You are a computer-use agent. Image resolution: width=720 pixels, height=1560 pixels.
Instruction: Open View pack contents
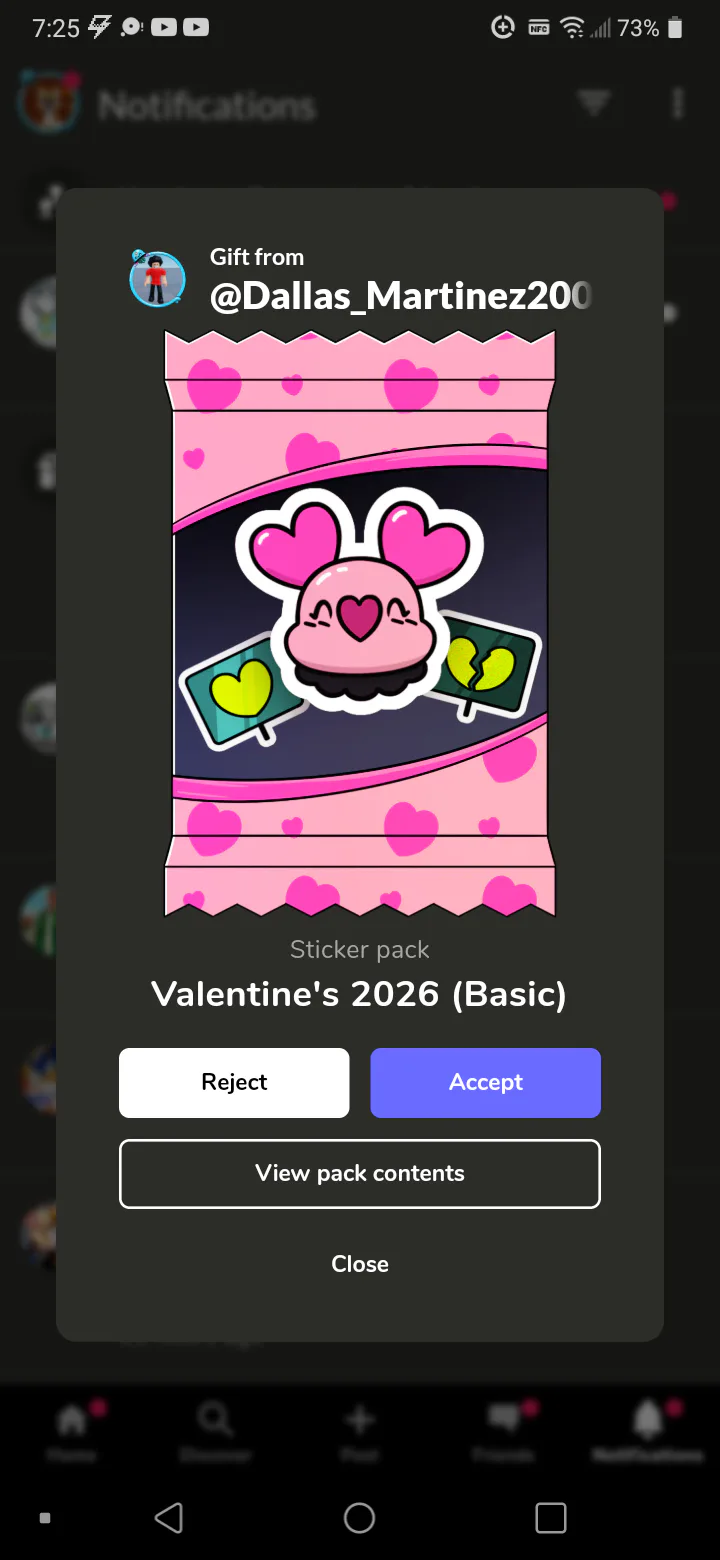coord(360,1174)
